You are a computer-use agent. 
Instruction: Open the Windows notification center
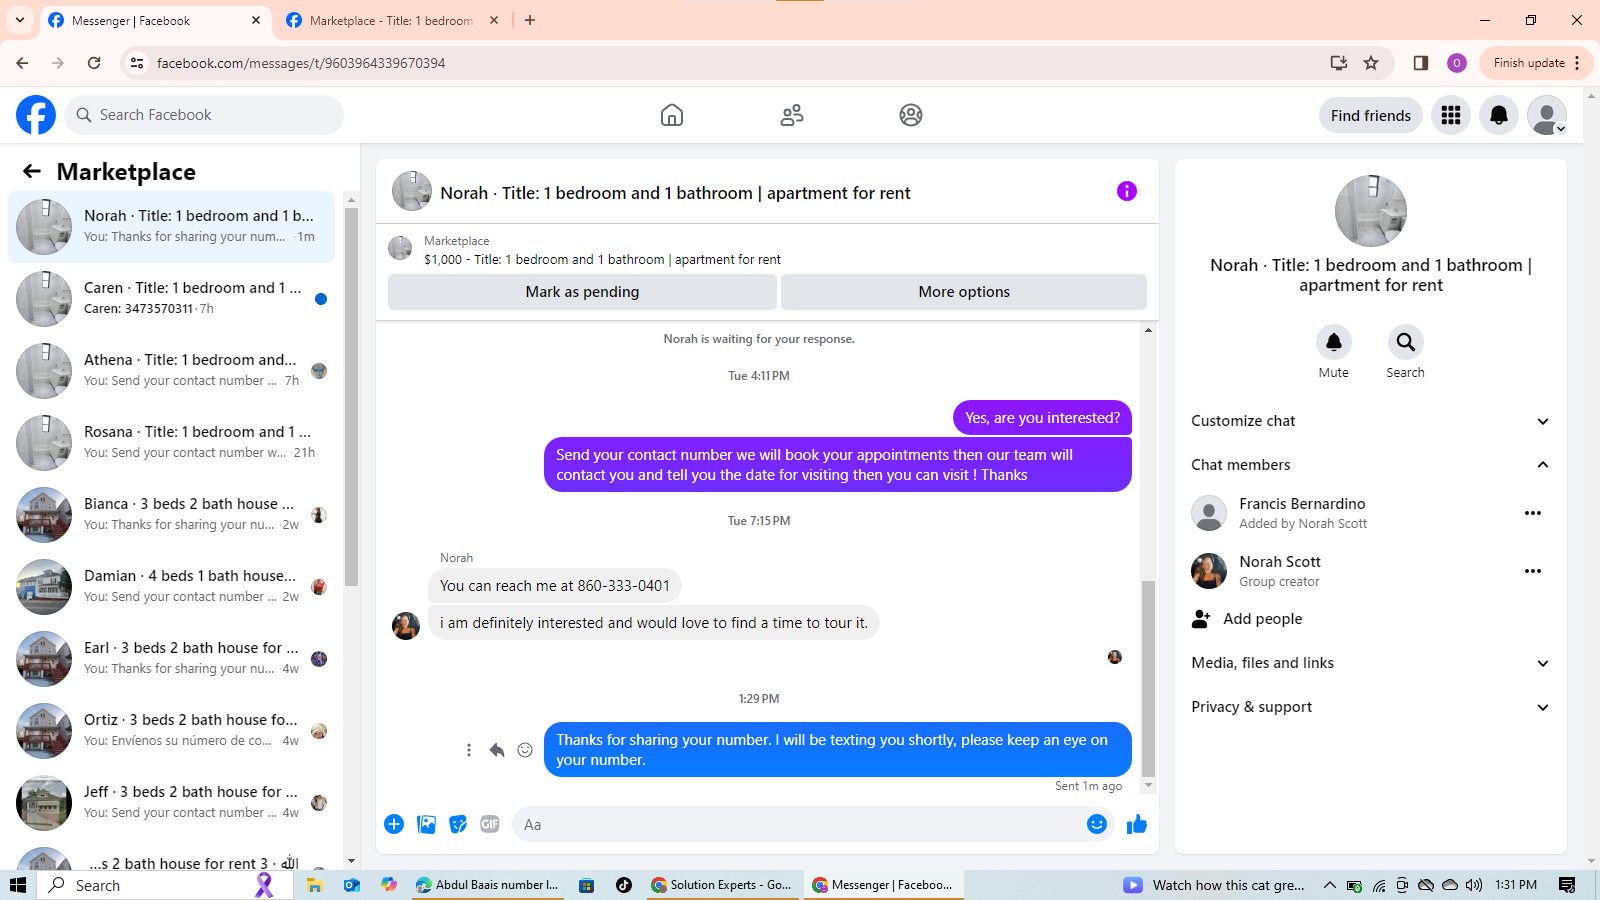coord(1567,885)
